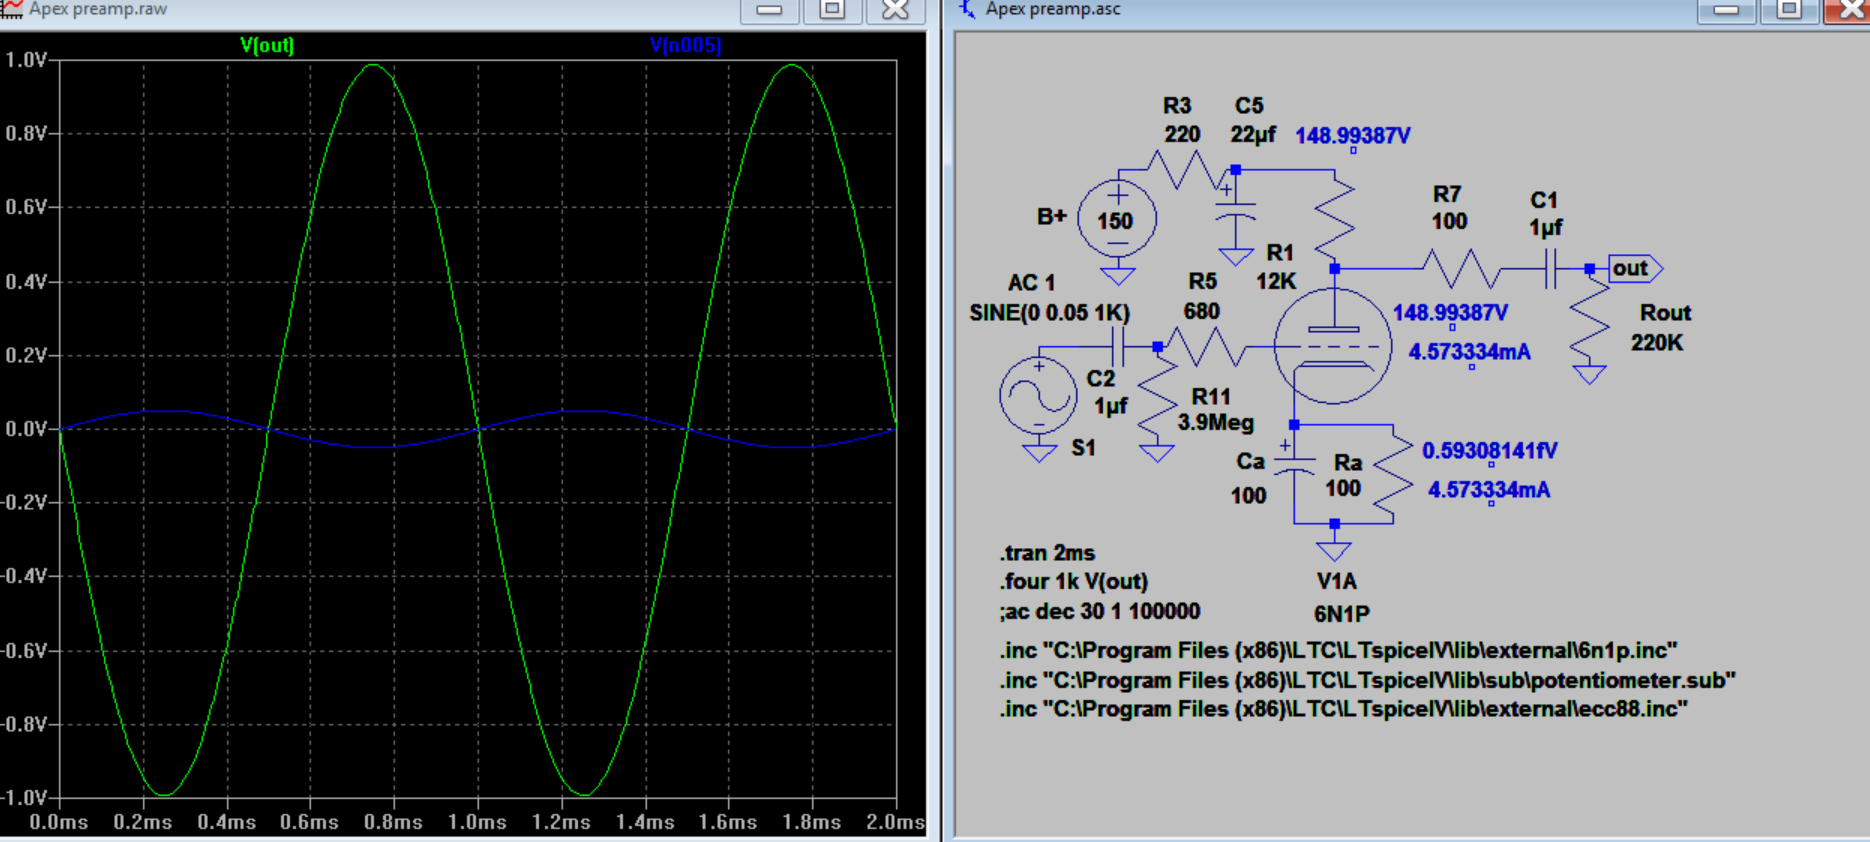Click the 0.59308141fV voltage label
This screenshot has height=842, width=1870.
tap(1489, 451)
